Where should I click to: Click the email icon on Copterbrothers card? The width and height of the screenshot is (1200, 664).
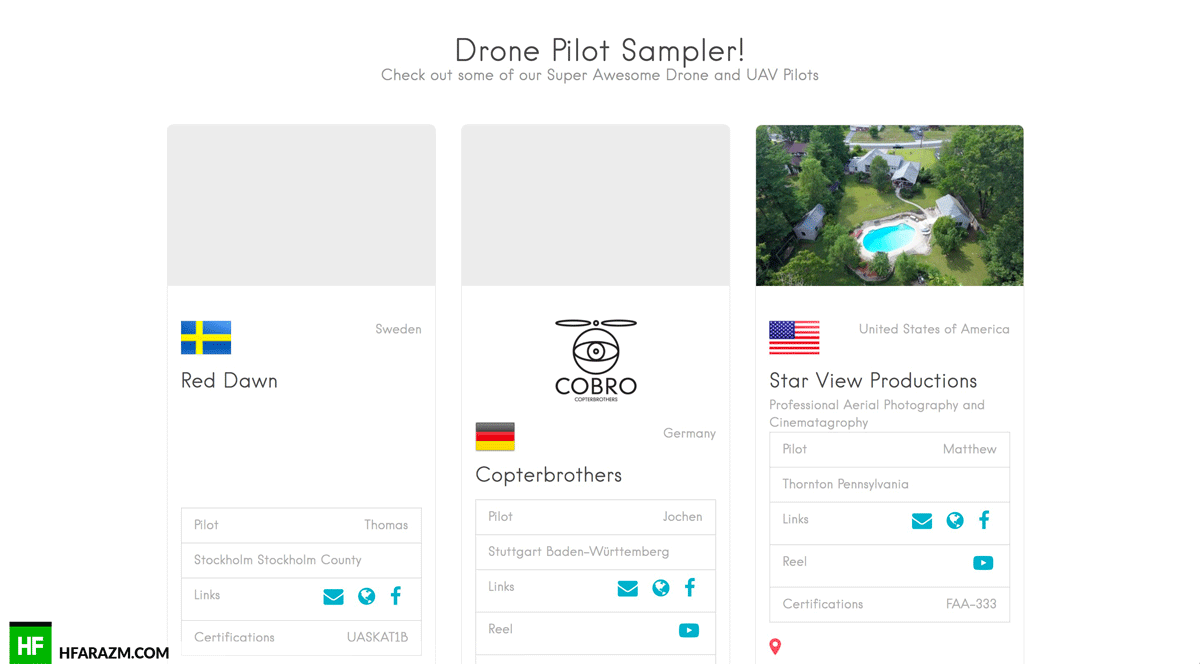pyautogui.click(x=627, y=589)
